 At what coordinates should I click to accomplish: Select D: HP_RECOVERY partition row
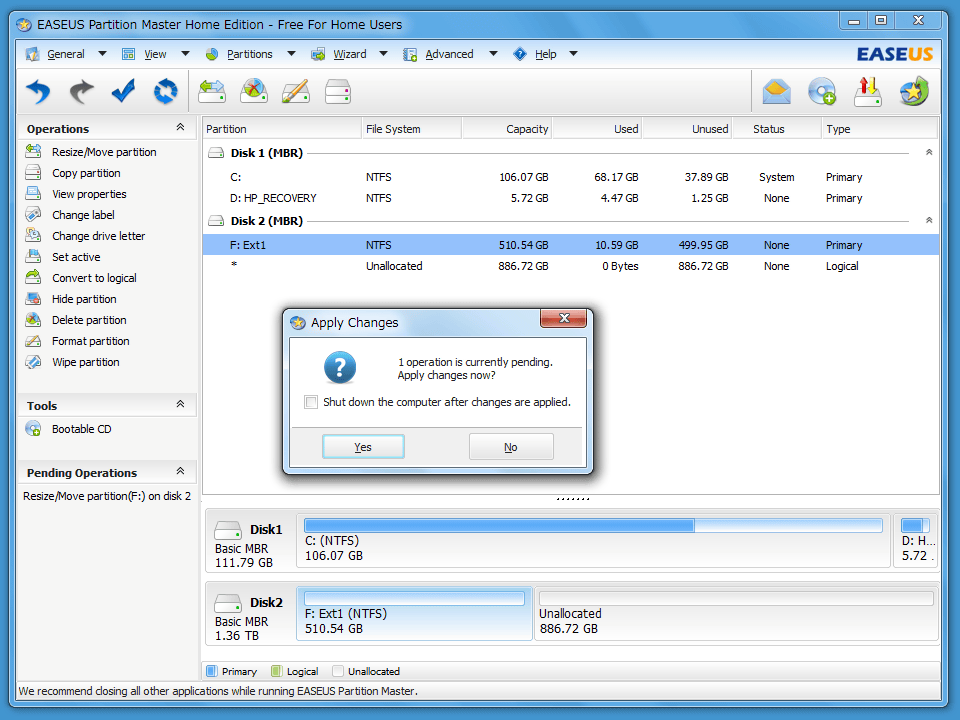click(x=571, y=198)
